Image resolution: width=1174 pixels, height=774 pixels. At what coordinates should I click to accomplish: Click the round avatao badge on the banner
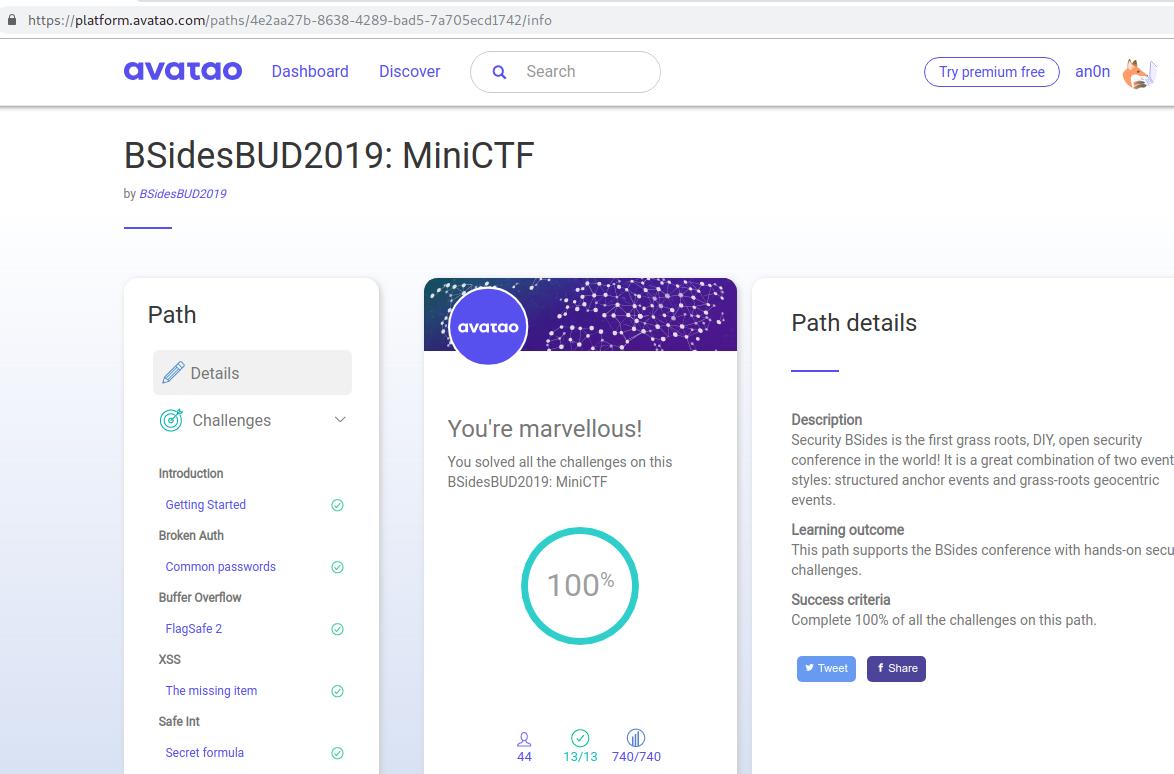click(488, 326)
